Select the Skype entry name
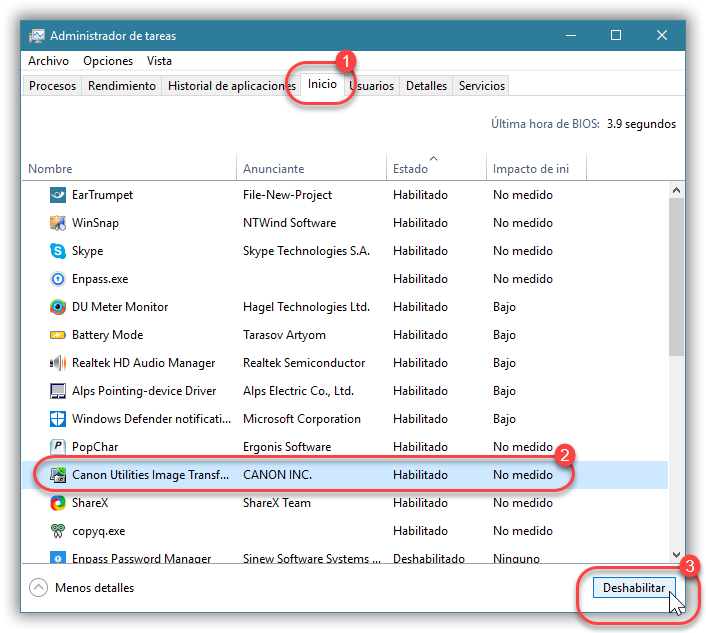Image resolution: width=706 pixels, height=633 pixels. pyautogui.click(x=87, y=251)
